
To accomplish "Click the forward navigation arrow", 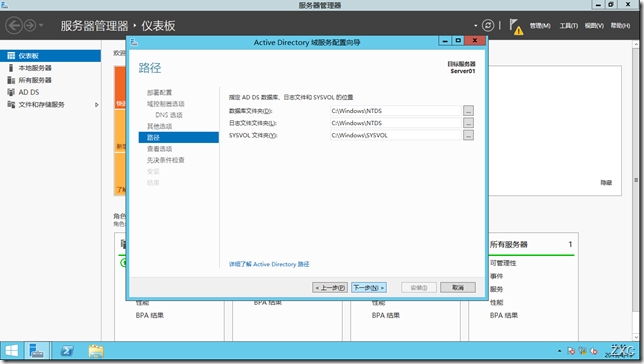I will click(x=30, y=25).
